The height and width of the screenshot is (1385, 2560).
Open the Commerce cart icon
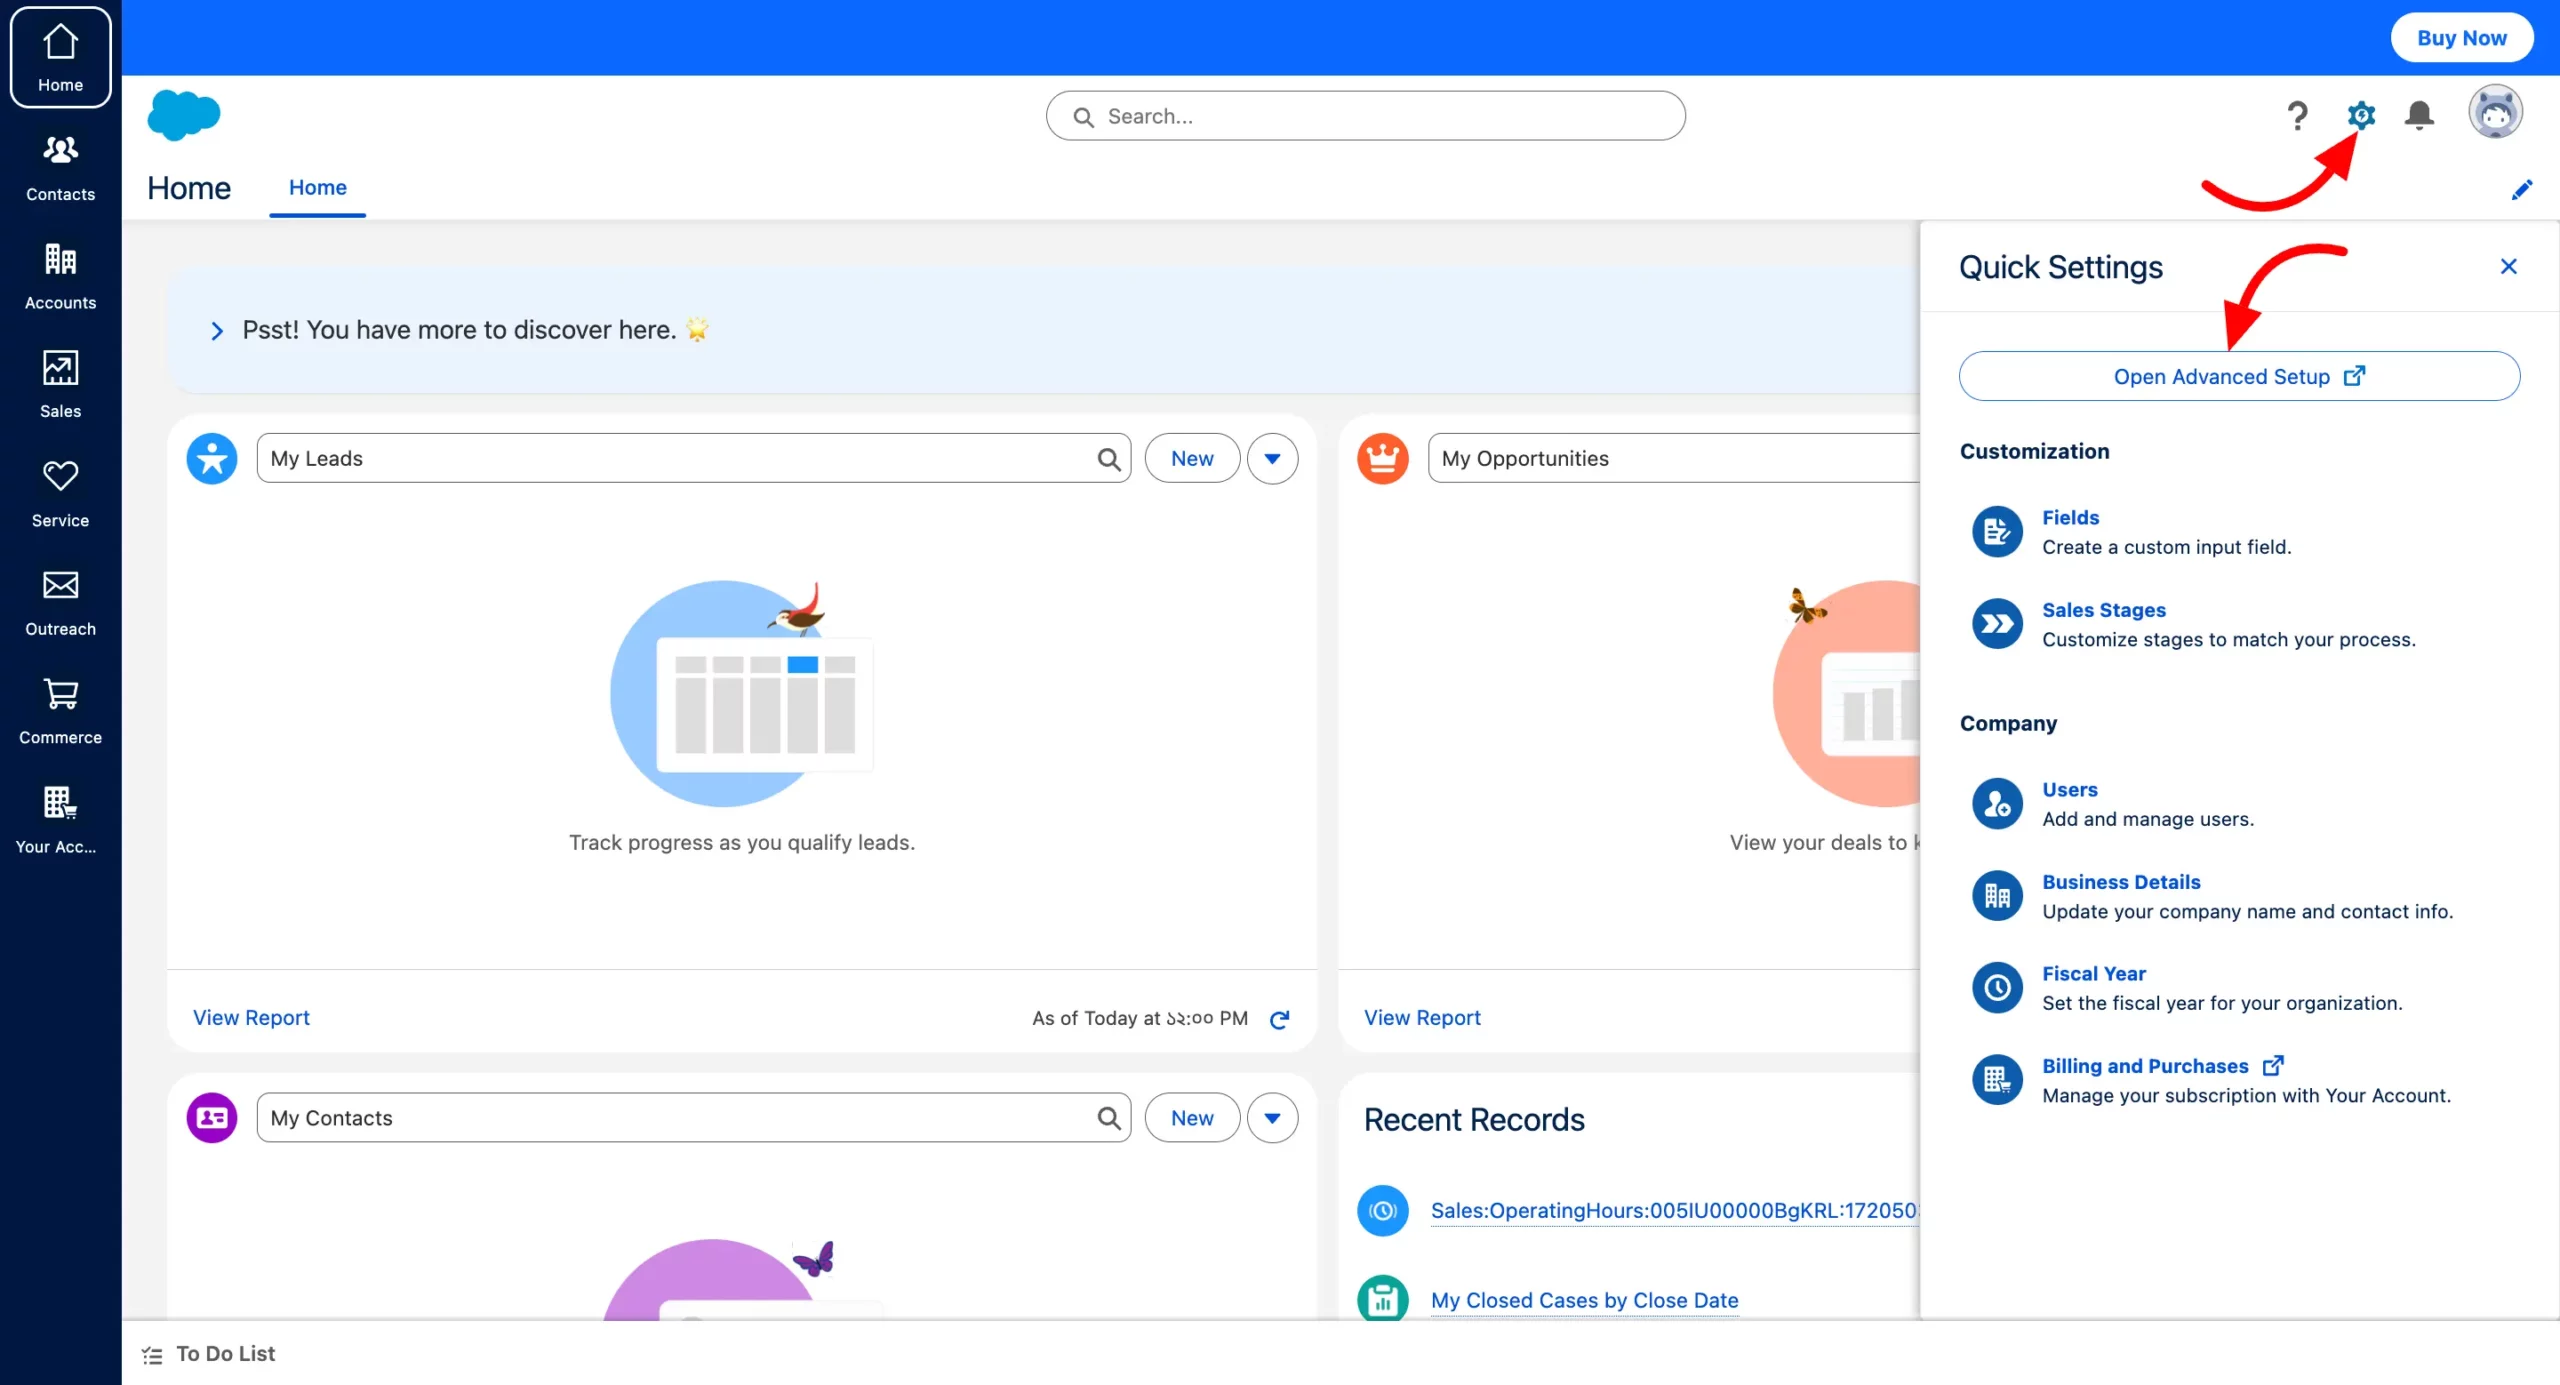(60, 710)
